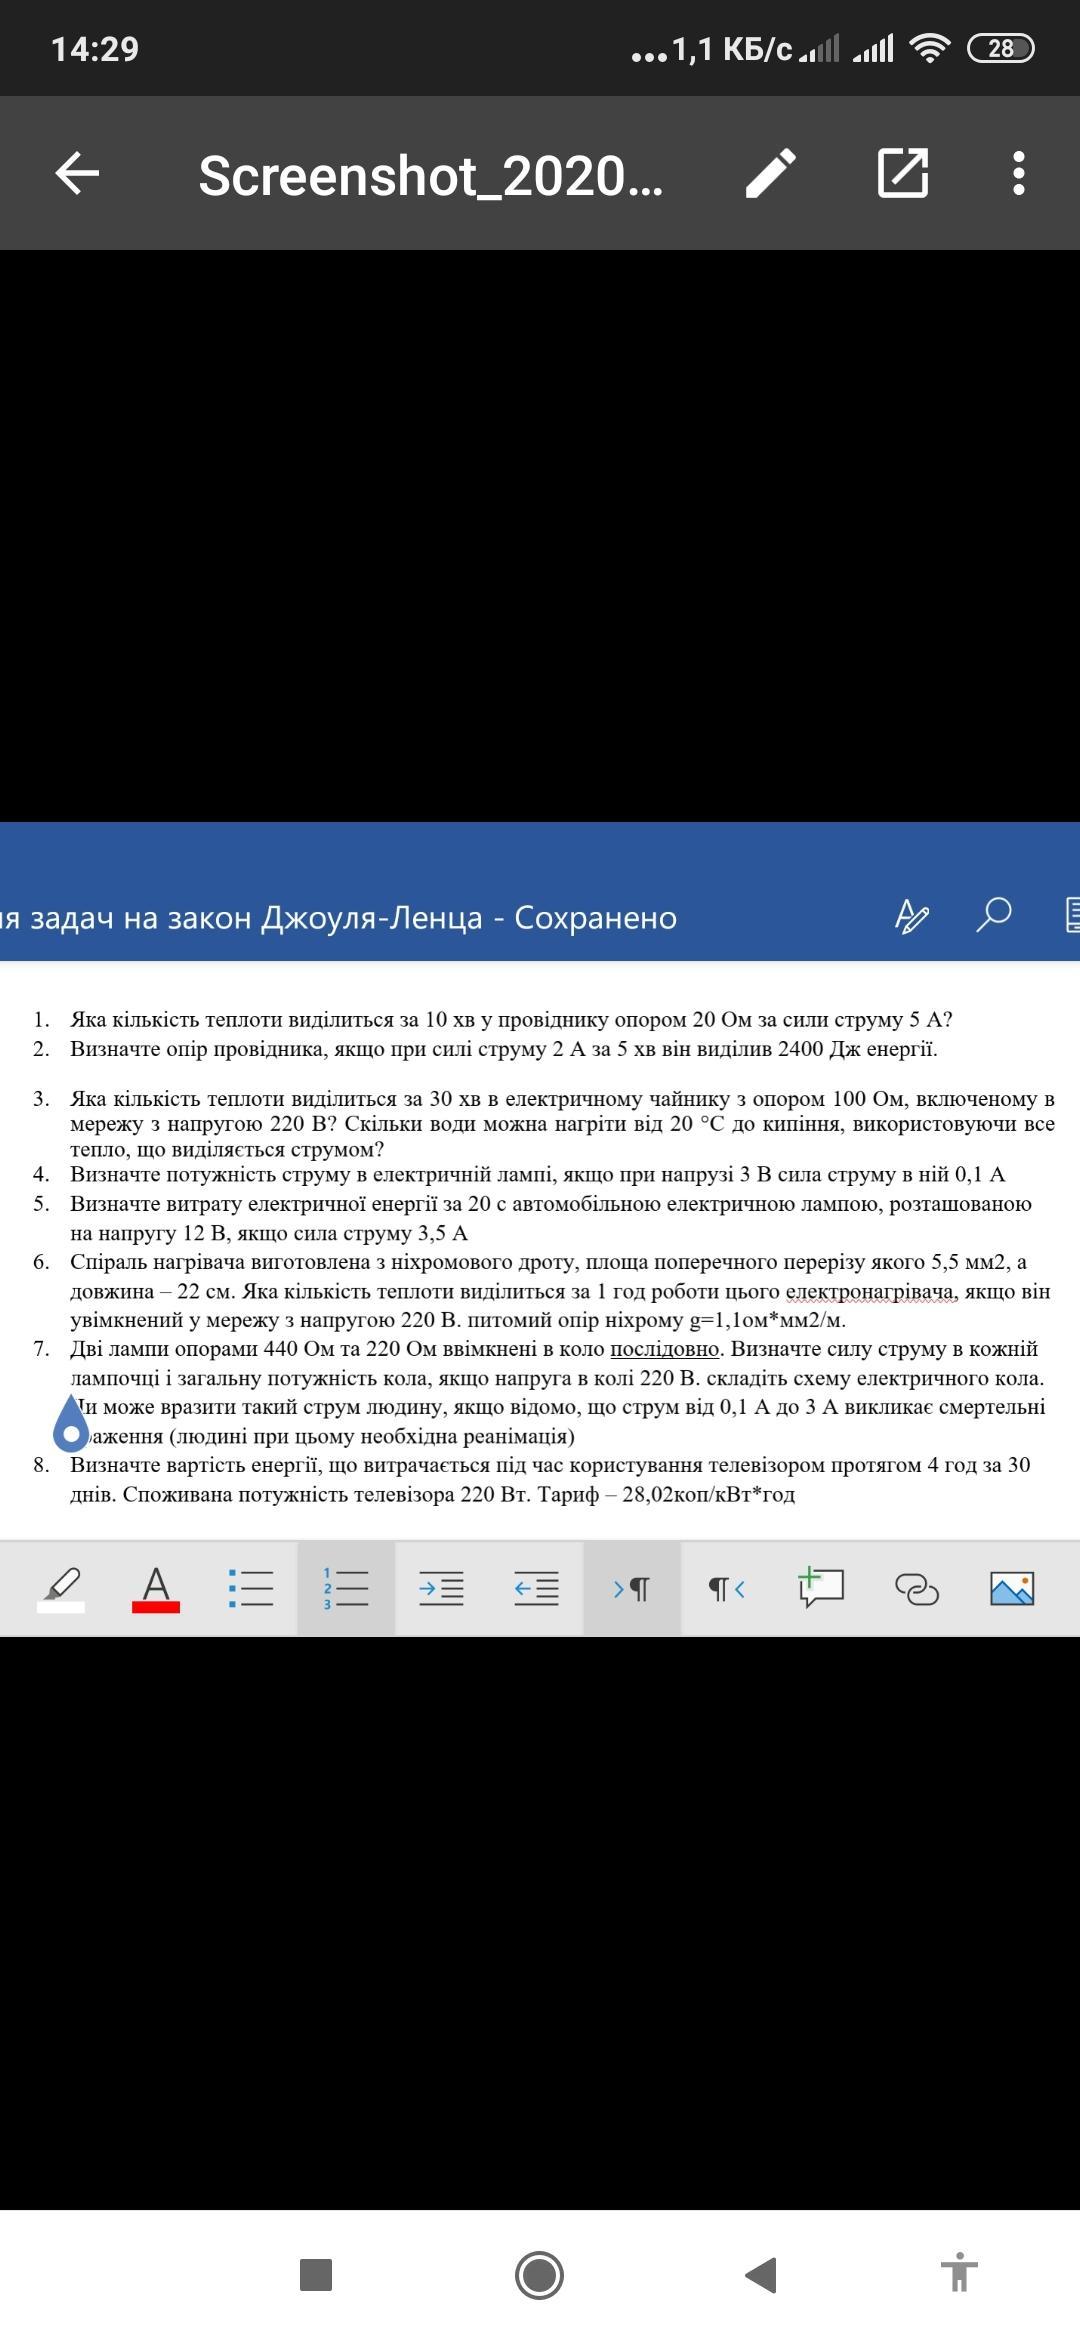Screen dimensions: 1080x2340
Task: Tap the Screenshot_2020 file title
Action: point(430,176)
